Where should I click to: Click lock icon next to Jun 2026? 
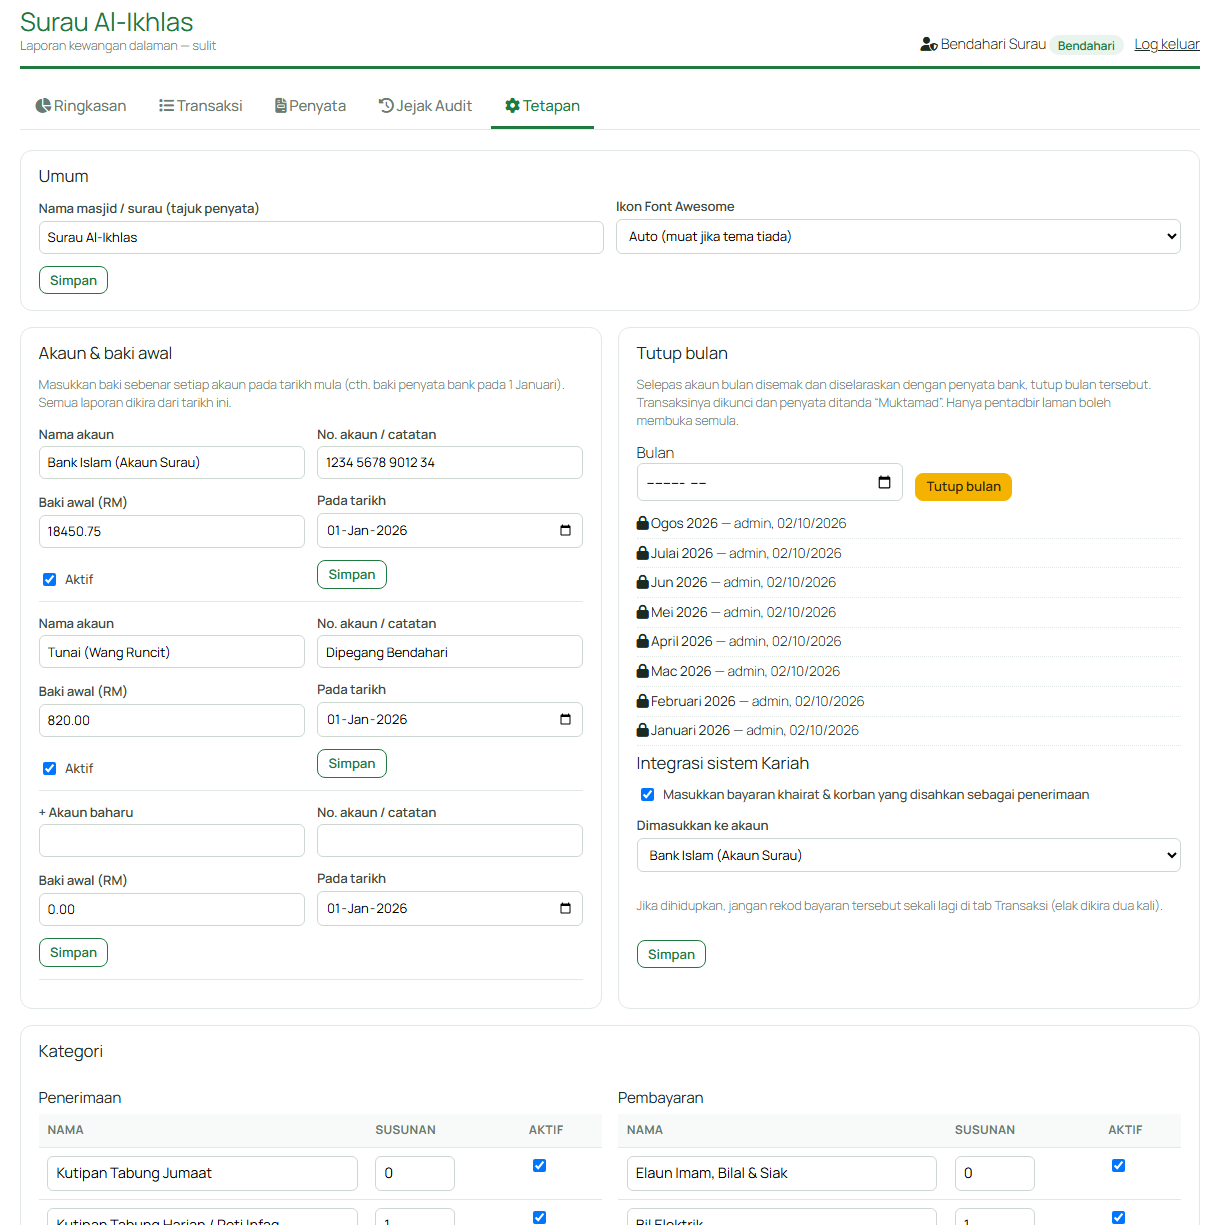pos(643,582)
